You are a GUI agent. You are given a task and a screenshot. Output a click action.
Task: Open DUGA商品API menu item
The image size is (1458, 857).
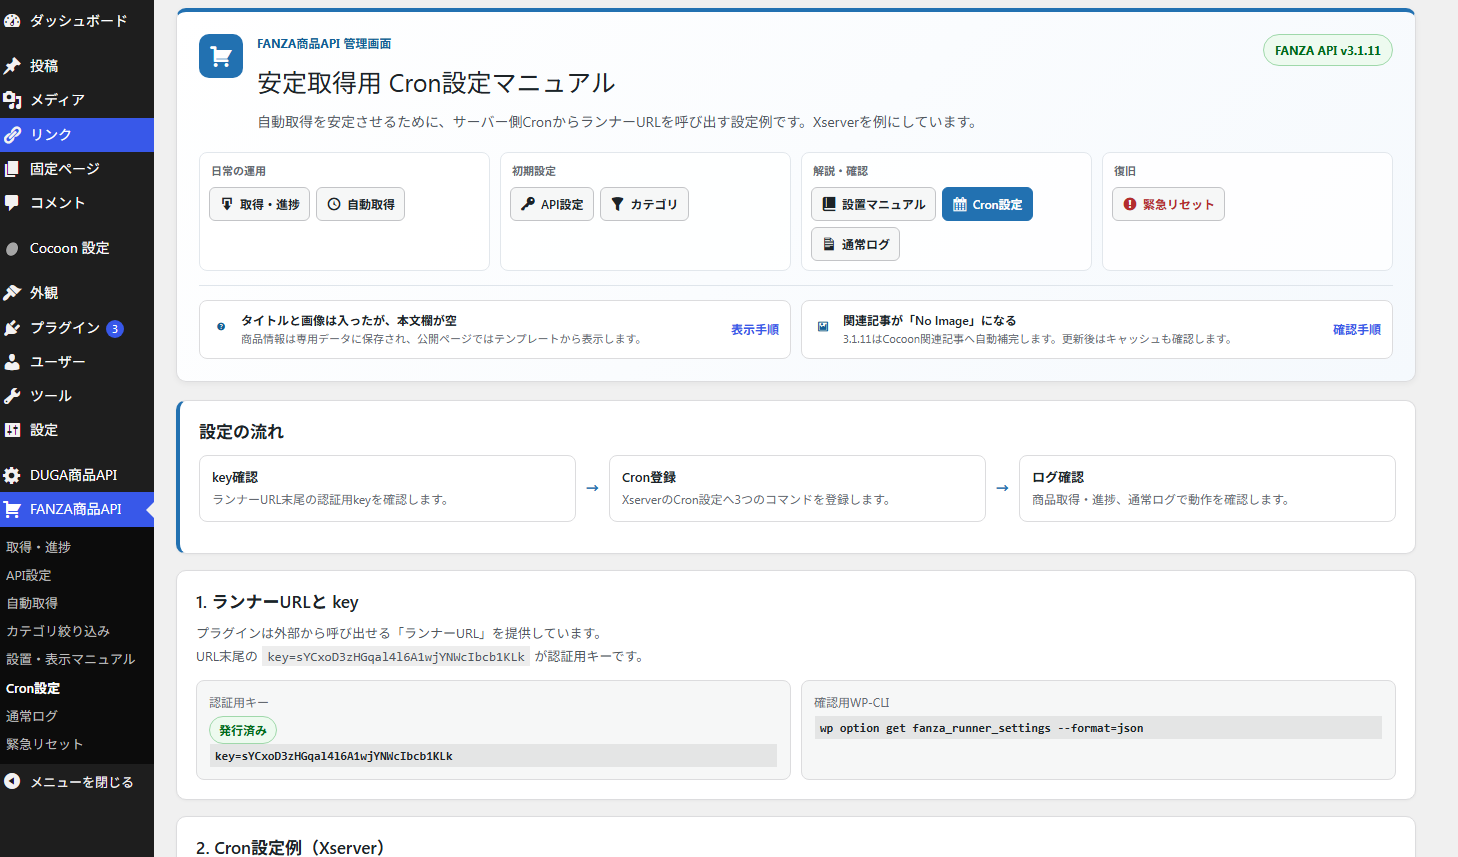pyautogui.click(x=77, y=475)
